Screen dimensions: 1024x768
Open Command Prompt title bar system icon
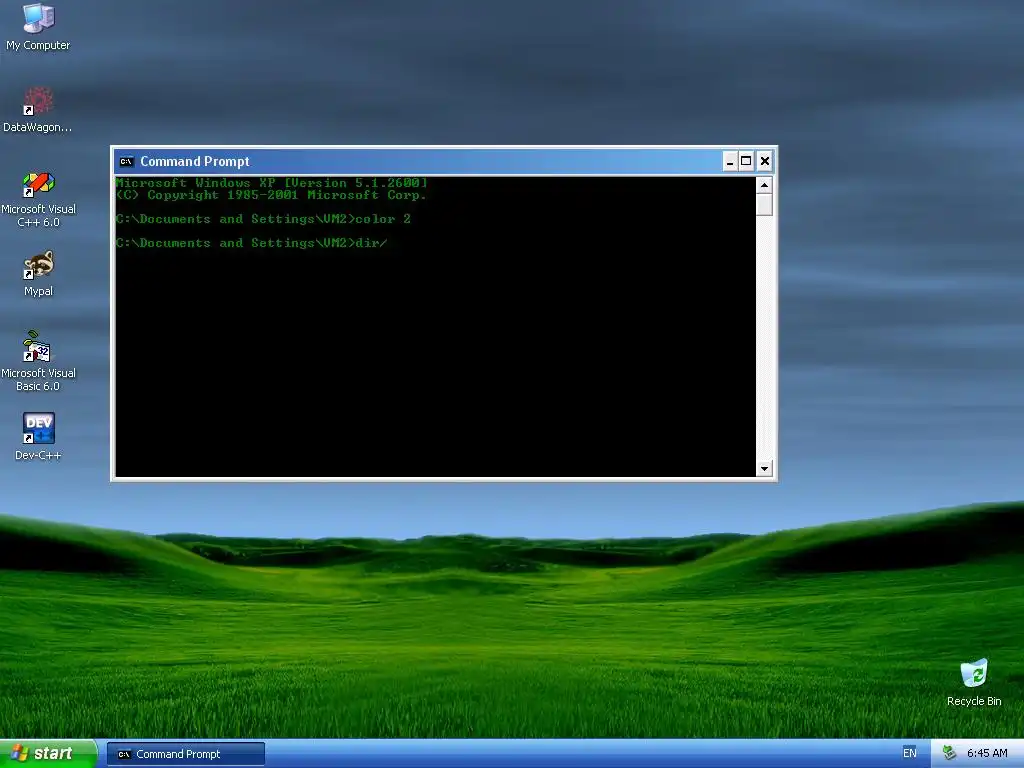click(x=127, y=161)
